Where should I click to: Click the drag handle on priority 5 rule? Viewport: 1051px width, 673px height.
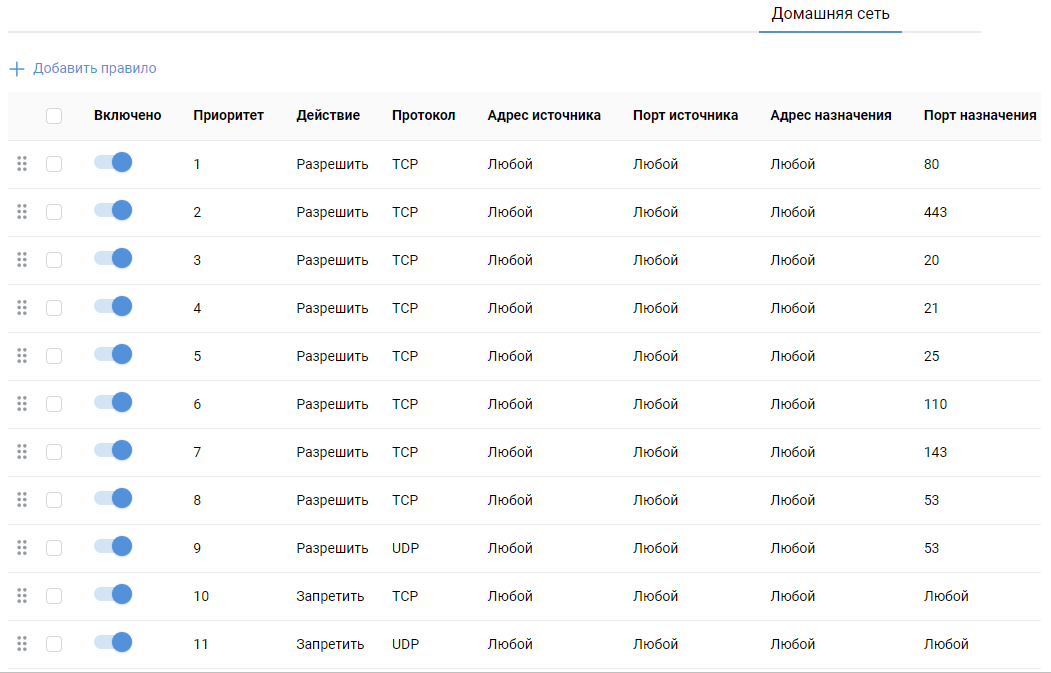point(22,356)
